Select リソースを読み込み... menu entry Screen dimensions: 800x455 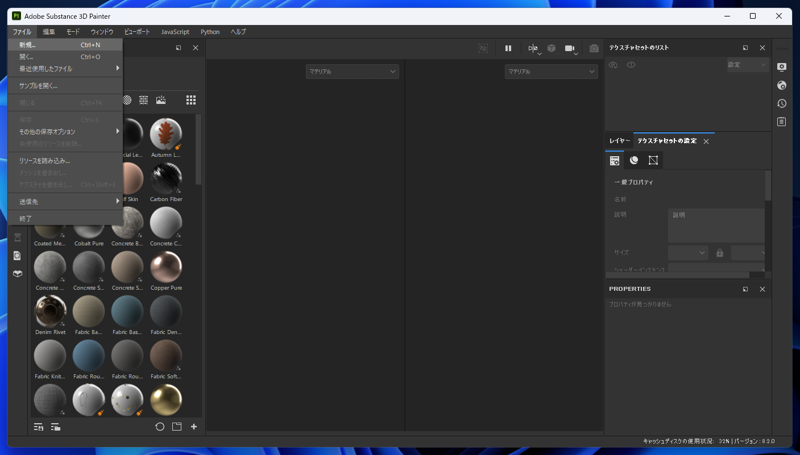coord(65,161)
